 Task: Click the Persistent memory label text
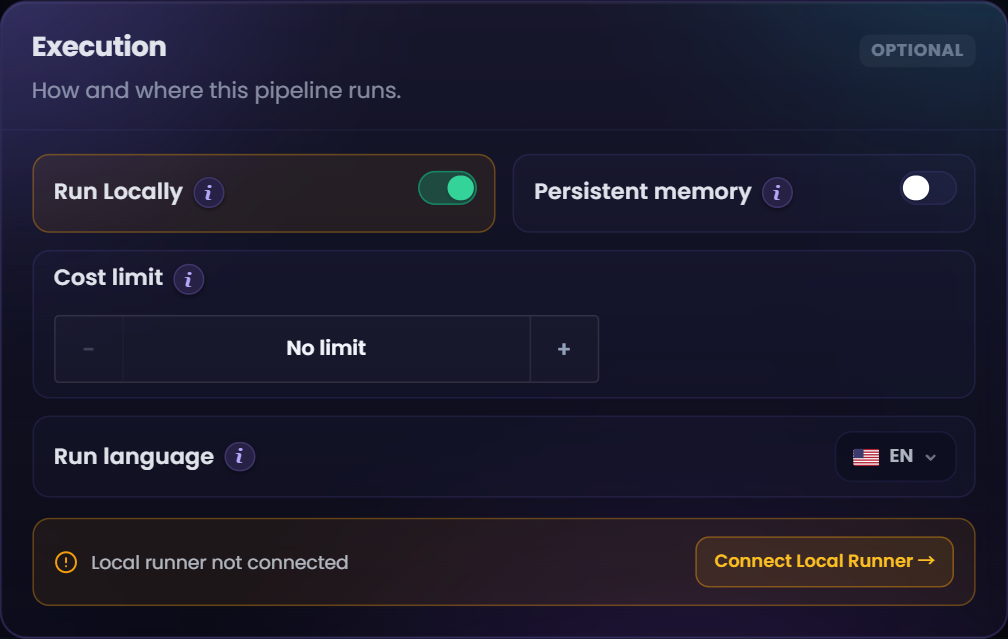[643, 192]
